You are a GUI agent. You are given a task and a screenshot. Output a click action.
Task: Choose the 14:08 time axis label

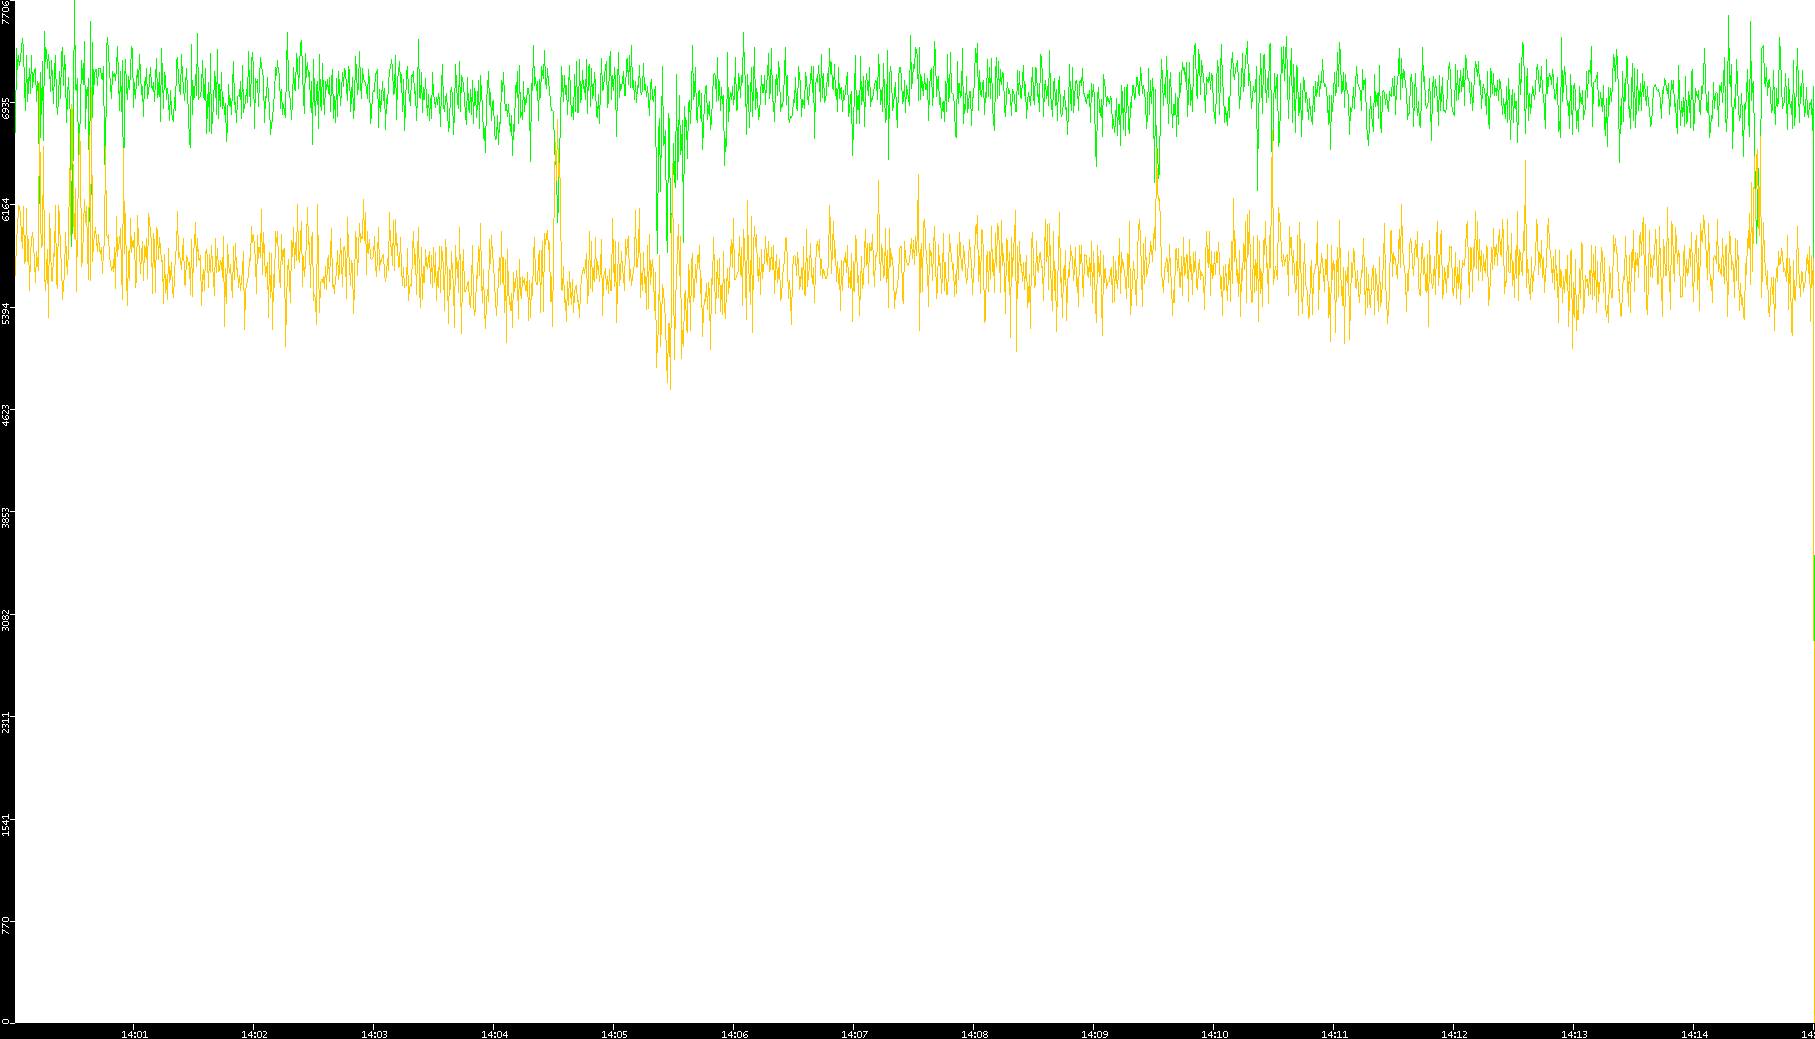974,1034
